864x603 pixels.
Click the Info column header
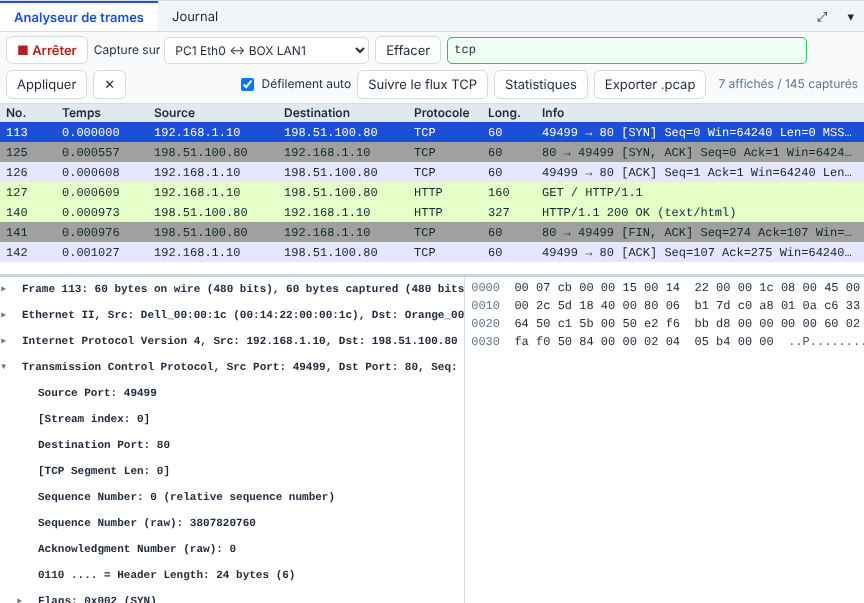tap(553, 113)
